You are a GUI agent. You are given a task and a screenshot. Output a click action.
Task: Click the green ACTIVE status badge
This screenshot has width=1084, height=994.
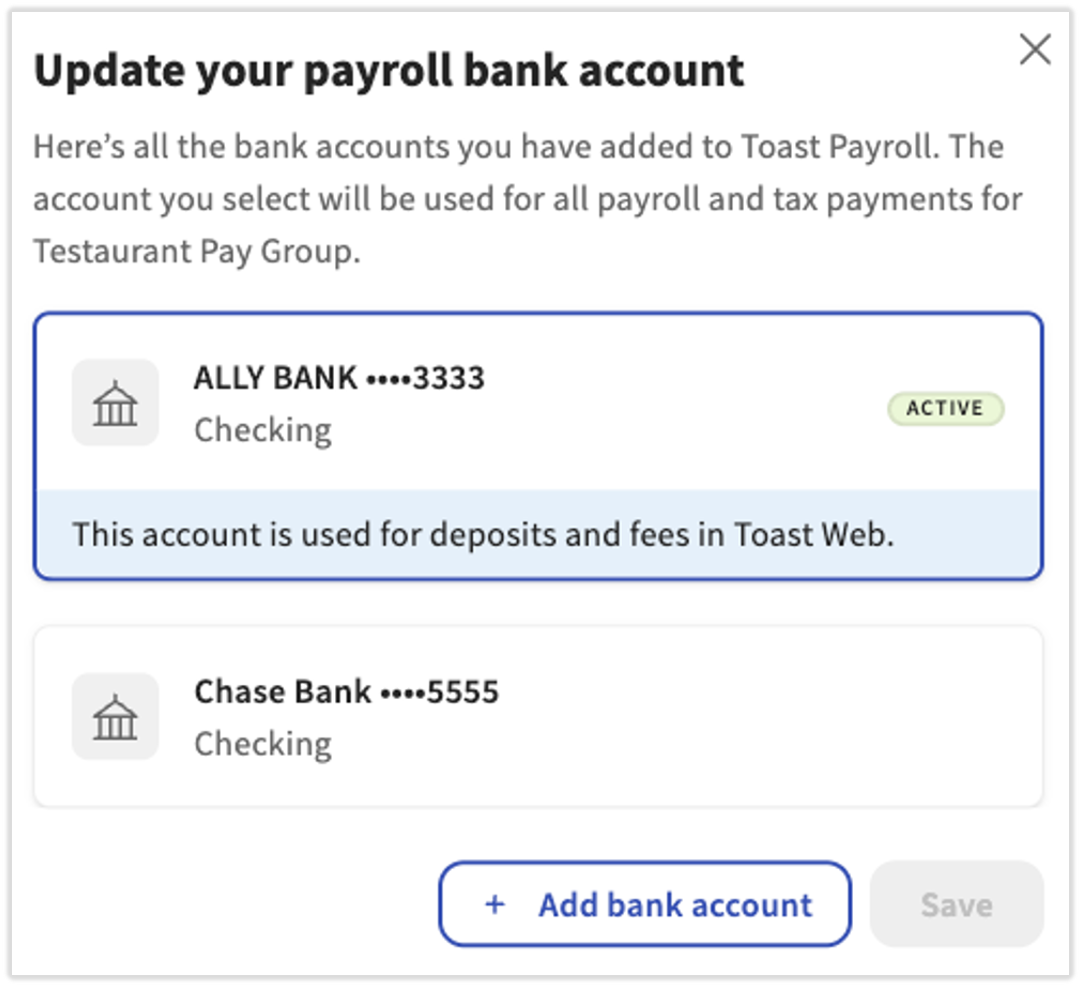[946, 409]
